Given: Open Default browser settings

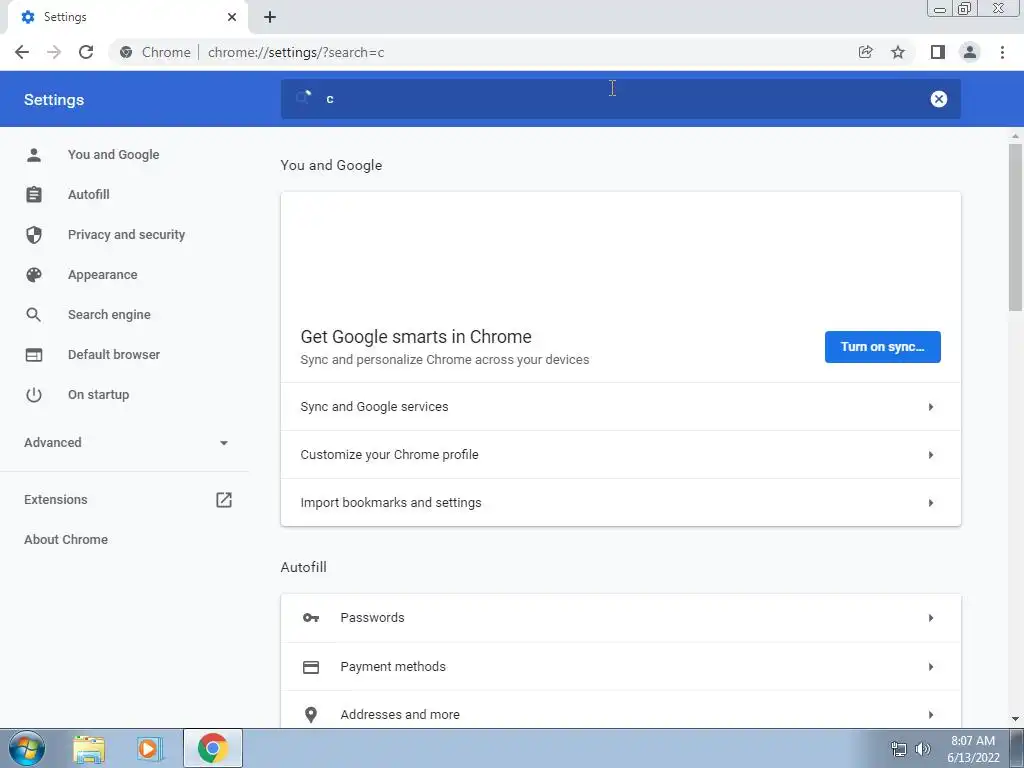Looking at the screenshot, I should pyautogui.click(x=114, y=355).
